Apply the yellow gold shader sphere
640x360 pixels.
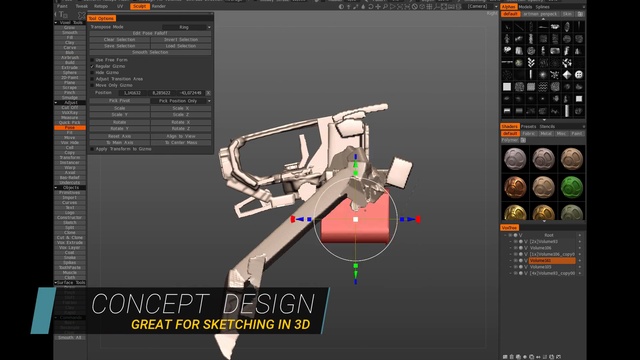(x=515, y=212)
